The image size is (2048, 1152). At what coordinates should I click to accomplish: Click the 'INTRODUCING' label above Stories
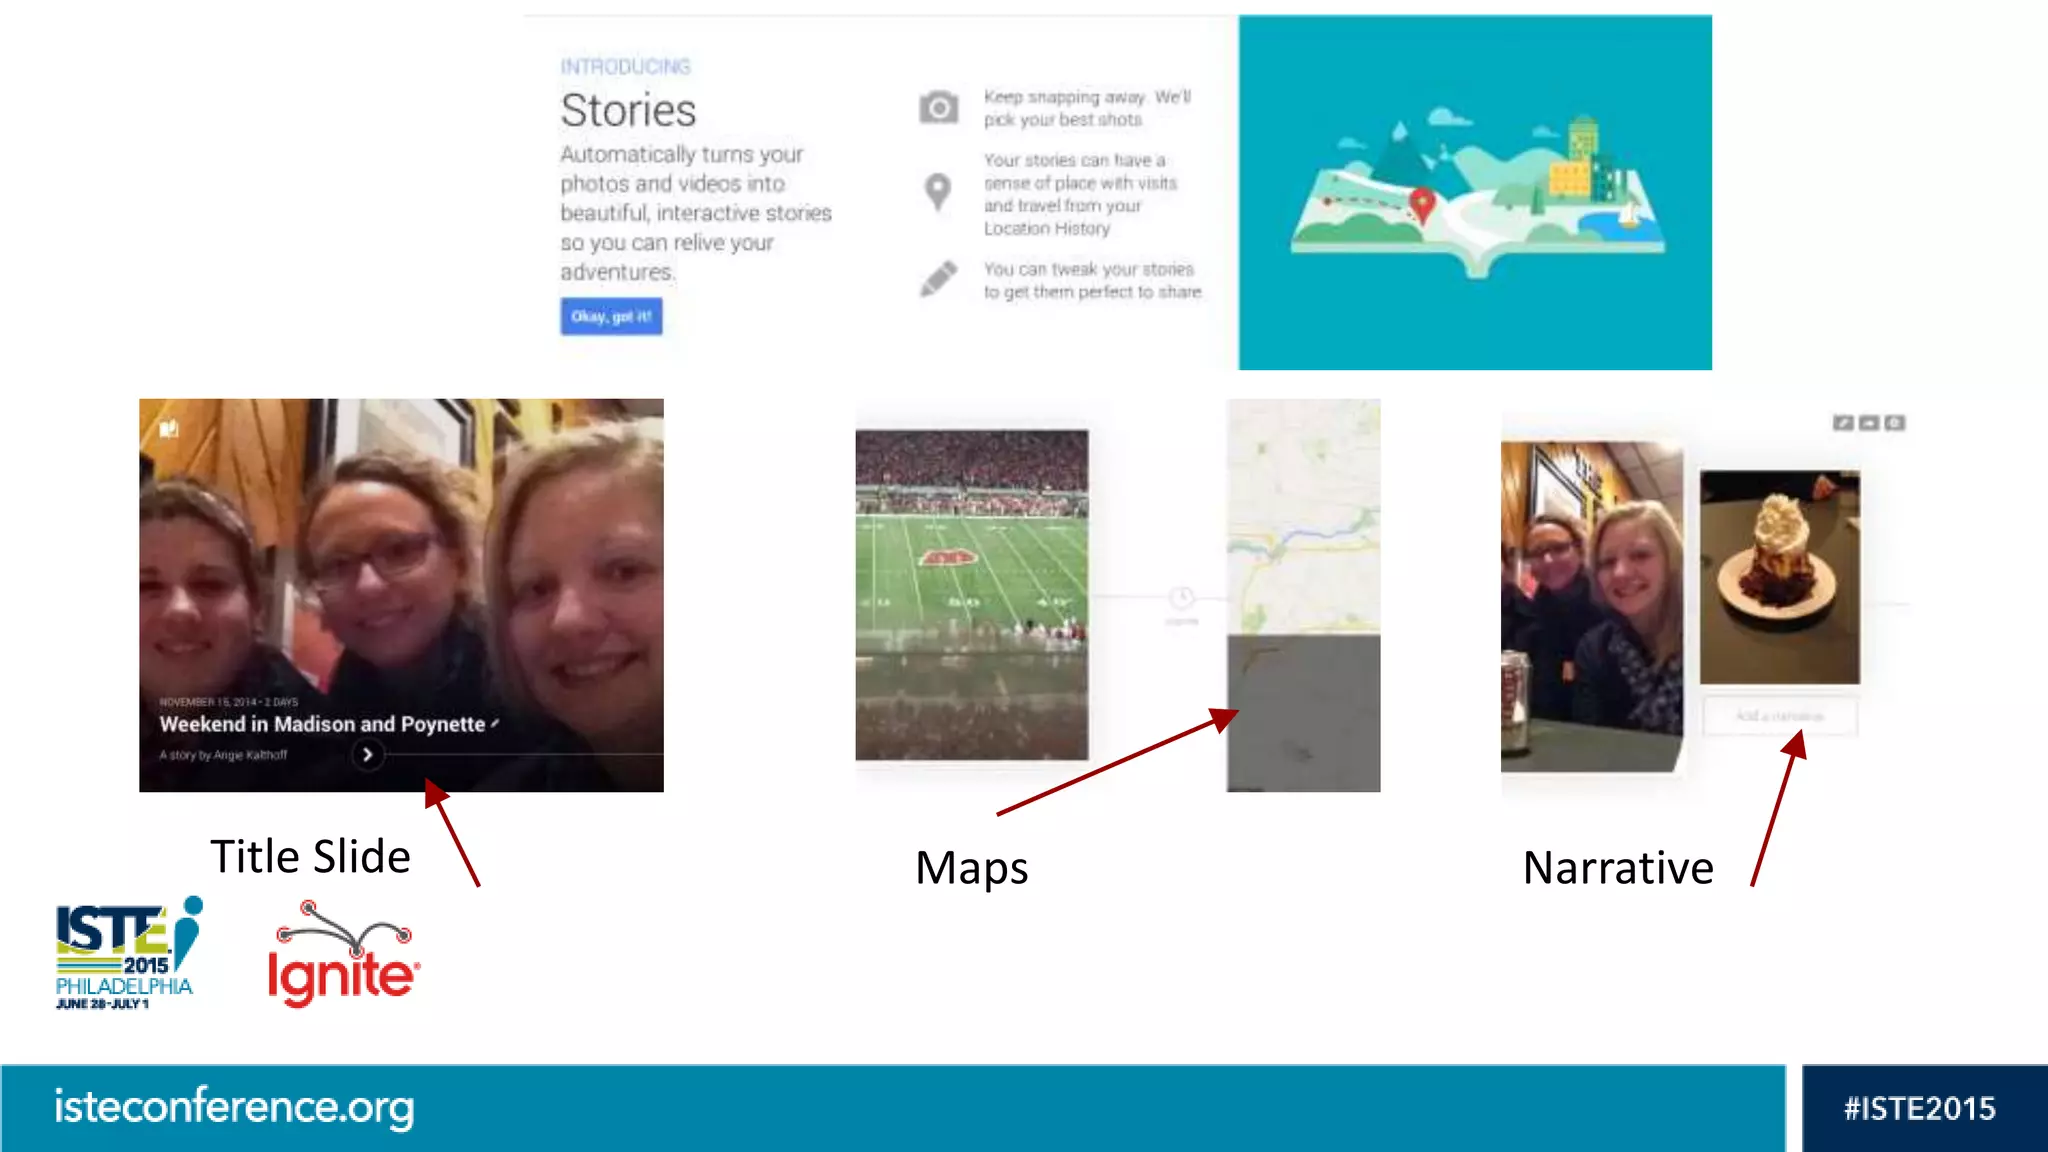[625, 67]
